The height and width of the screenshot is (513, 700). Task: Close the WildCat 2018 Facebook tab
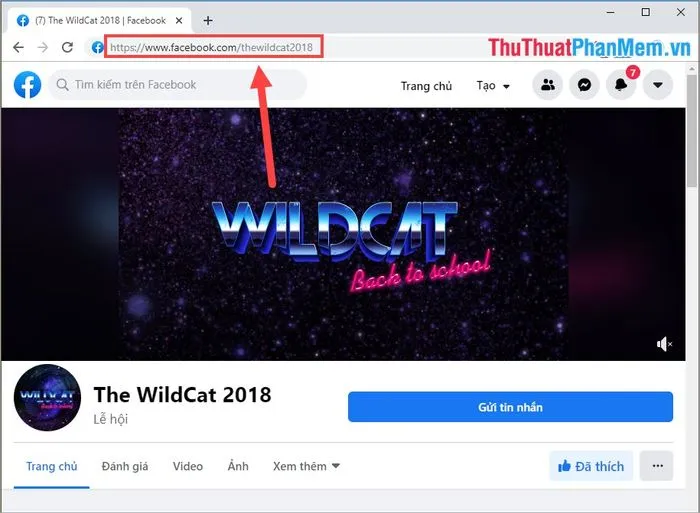click(x=179, y=21)
